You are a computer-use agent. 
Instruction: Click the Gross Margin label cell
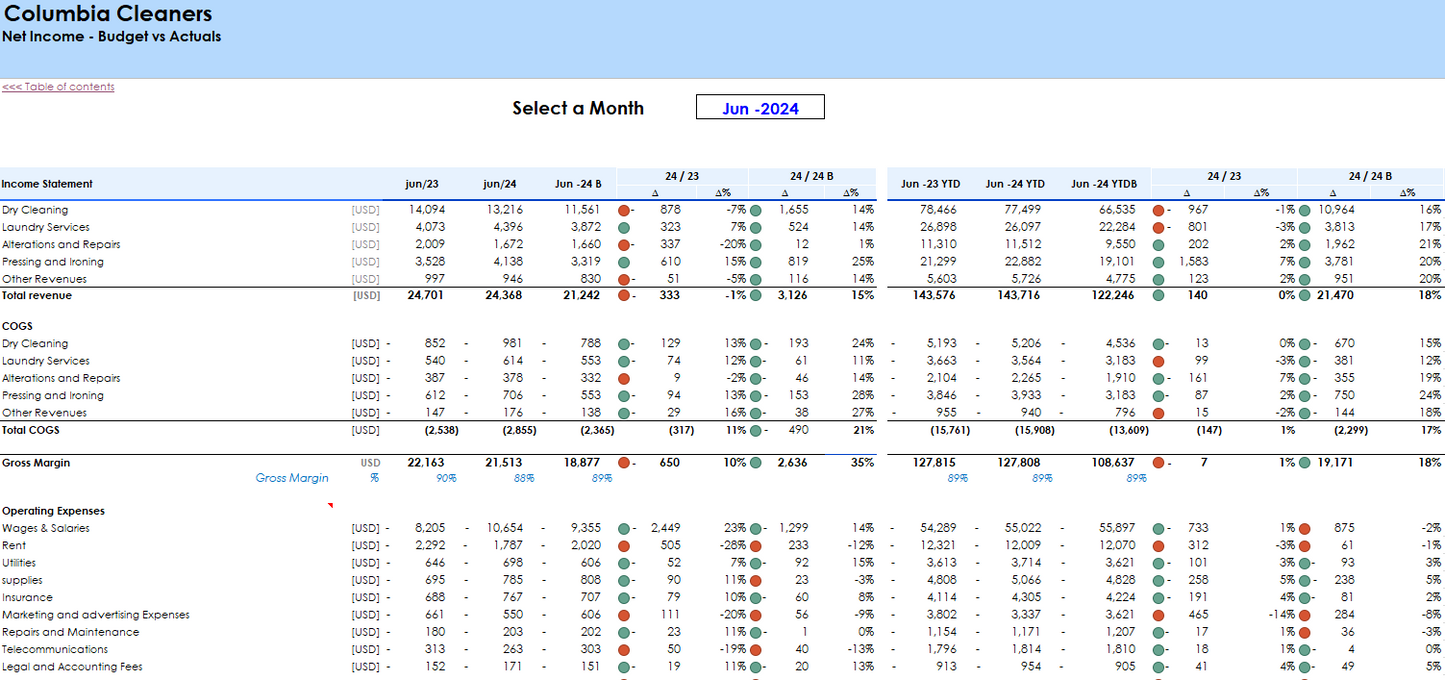[x=36, y=463]
